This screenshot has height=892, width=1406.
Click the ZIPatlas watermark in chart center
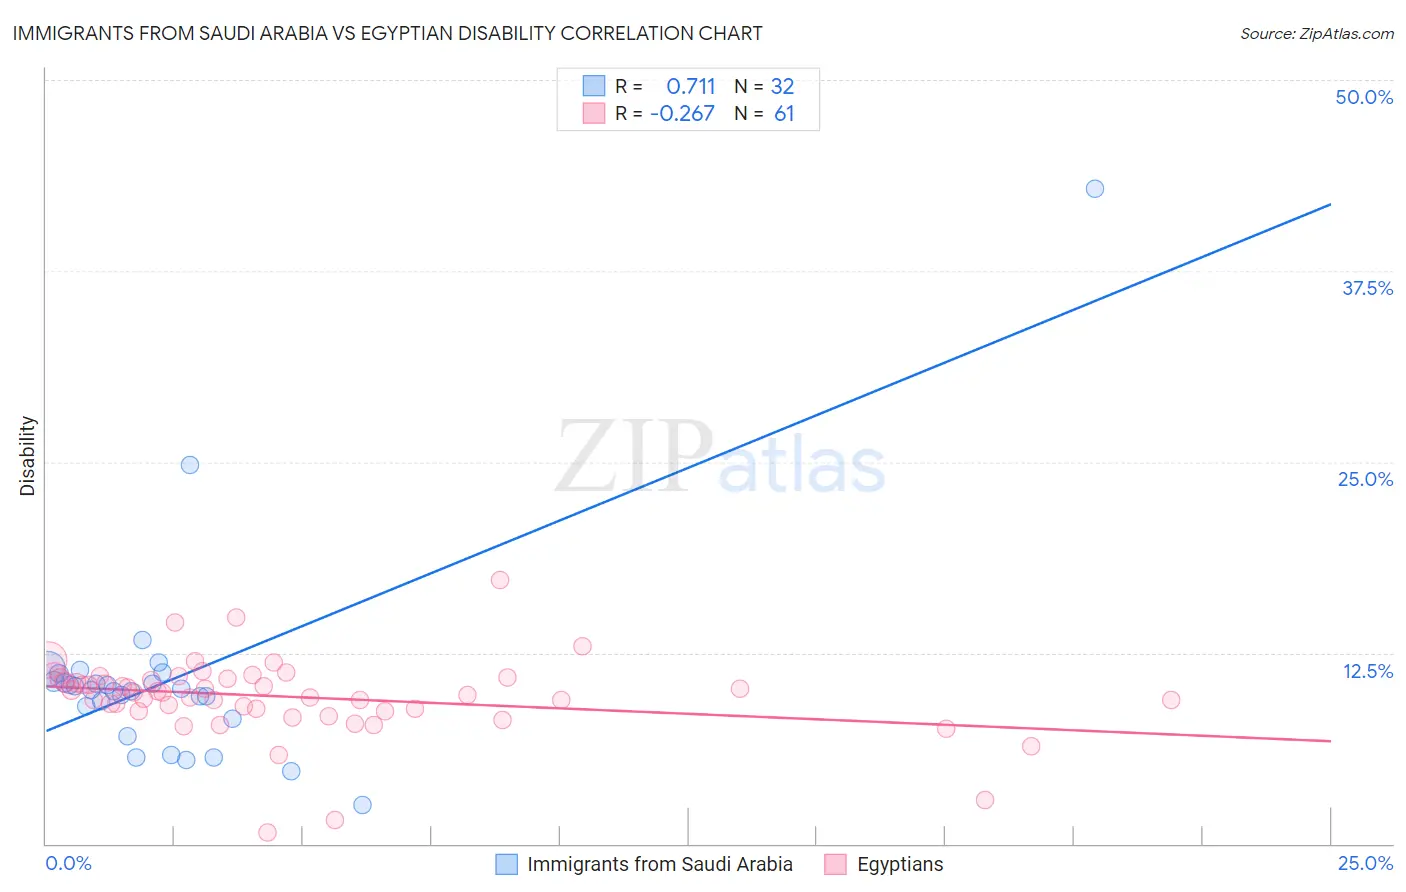click(720, 458)
